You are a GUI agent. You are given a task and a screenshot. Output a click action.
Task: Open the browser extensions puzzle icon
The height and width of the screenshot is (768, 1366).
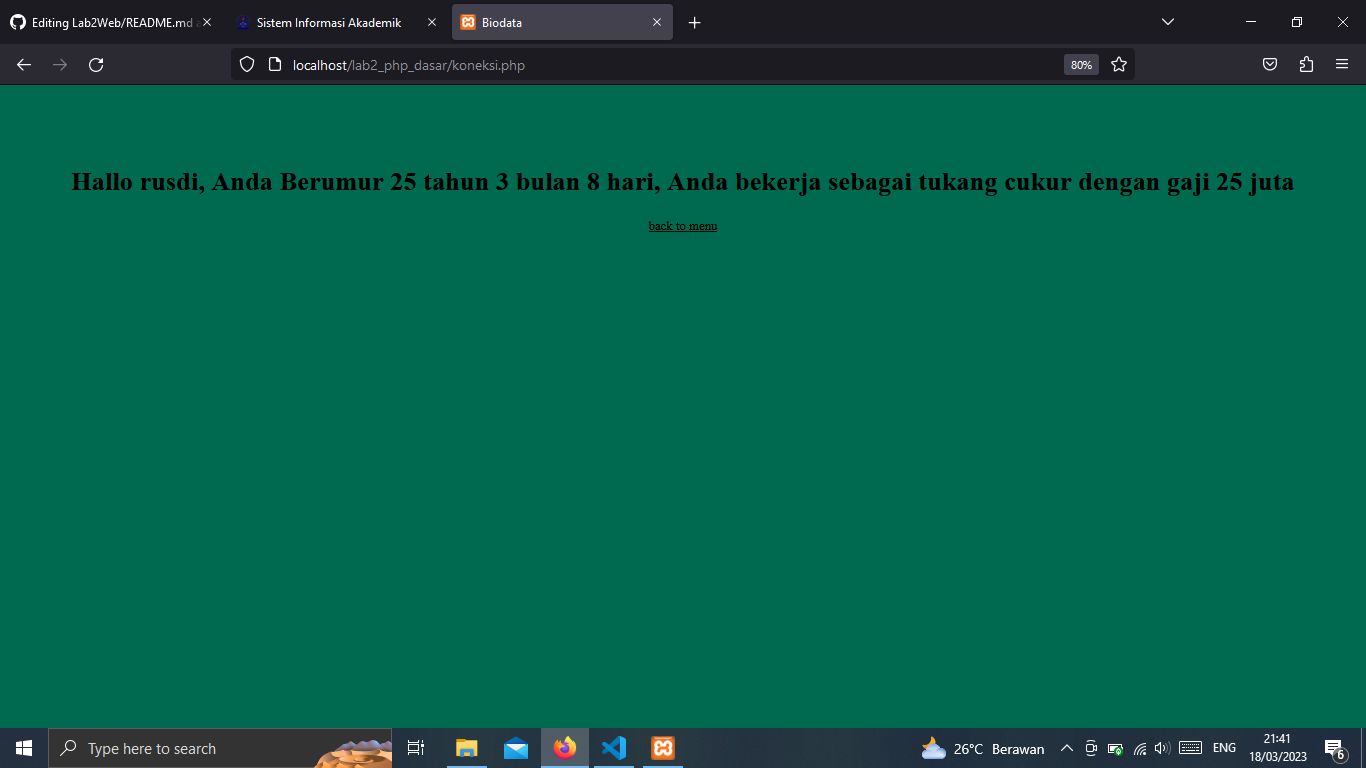[x=1305, y=64]
